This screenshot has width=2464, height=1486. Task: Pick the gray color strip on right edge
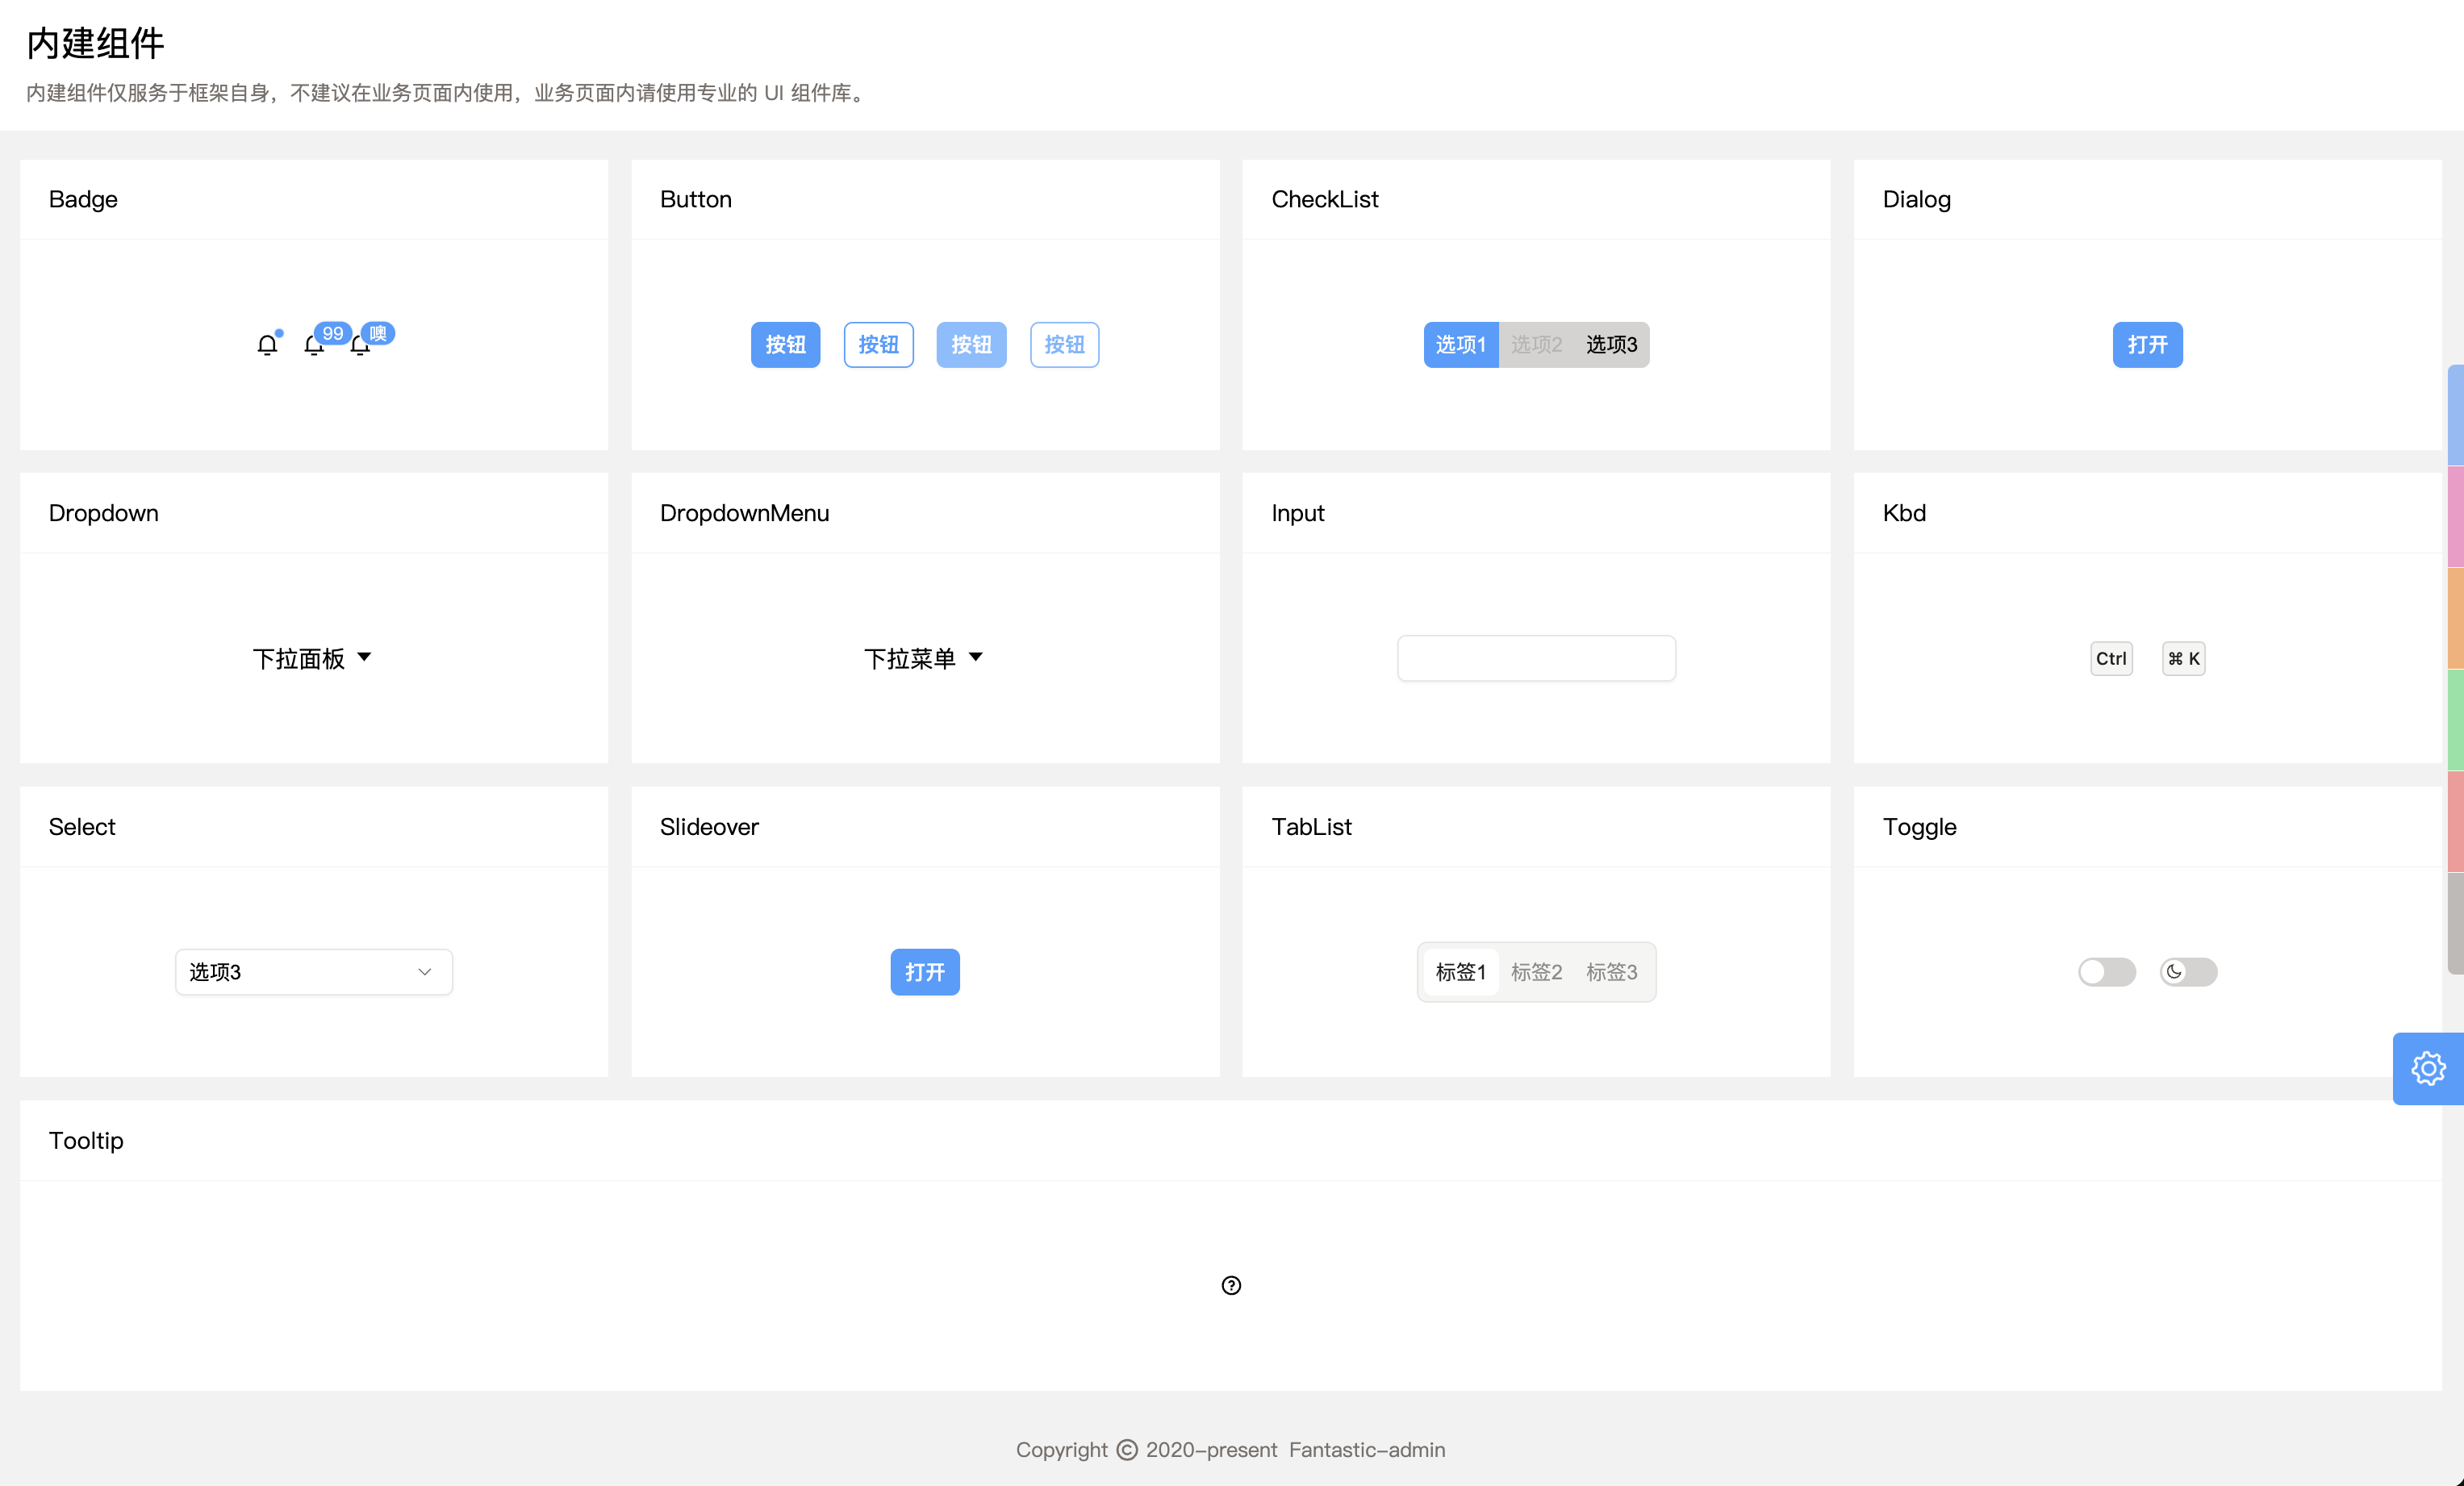[2456, 923]
